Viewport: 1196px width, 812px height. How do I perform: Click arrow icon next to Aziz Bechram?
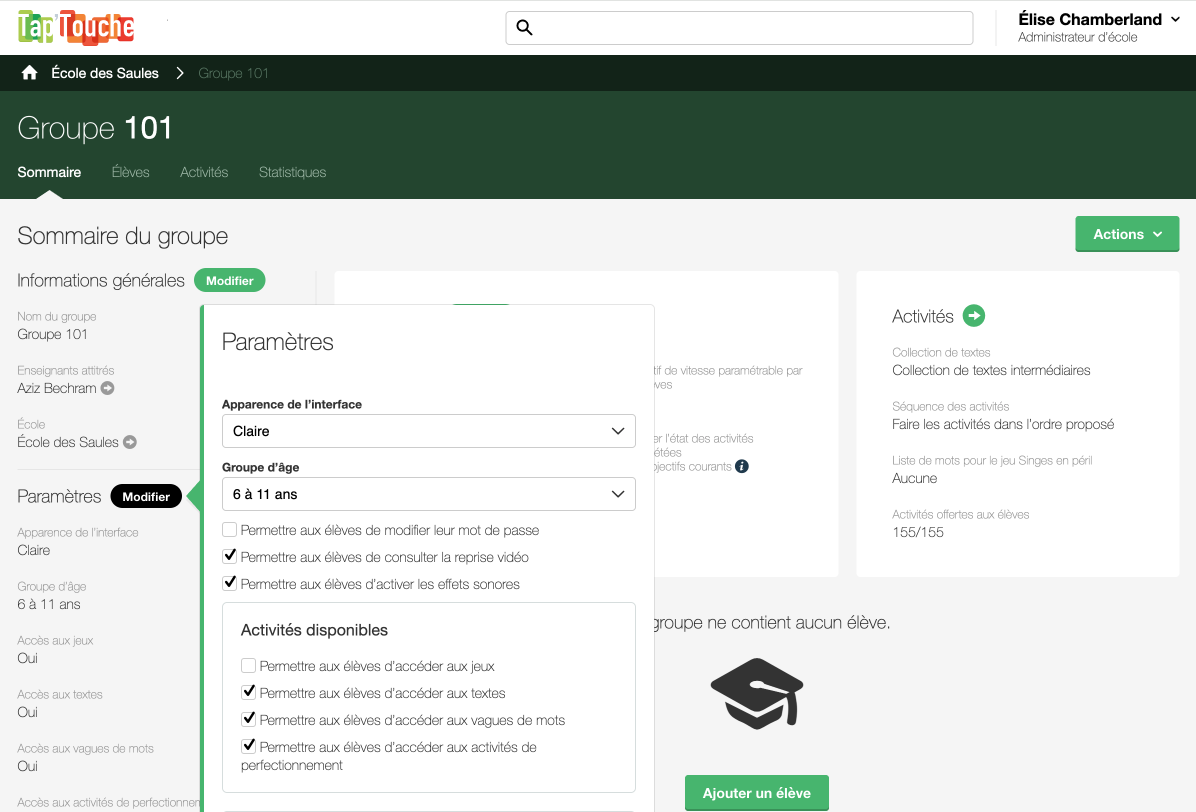[108, 388]
